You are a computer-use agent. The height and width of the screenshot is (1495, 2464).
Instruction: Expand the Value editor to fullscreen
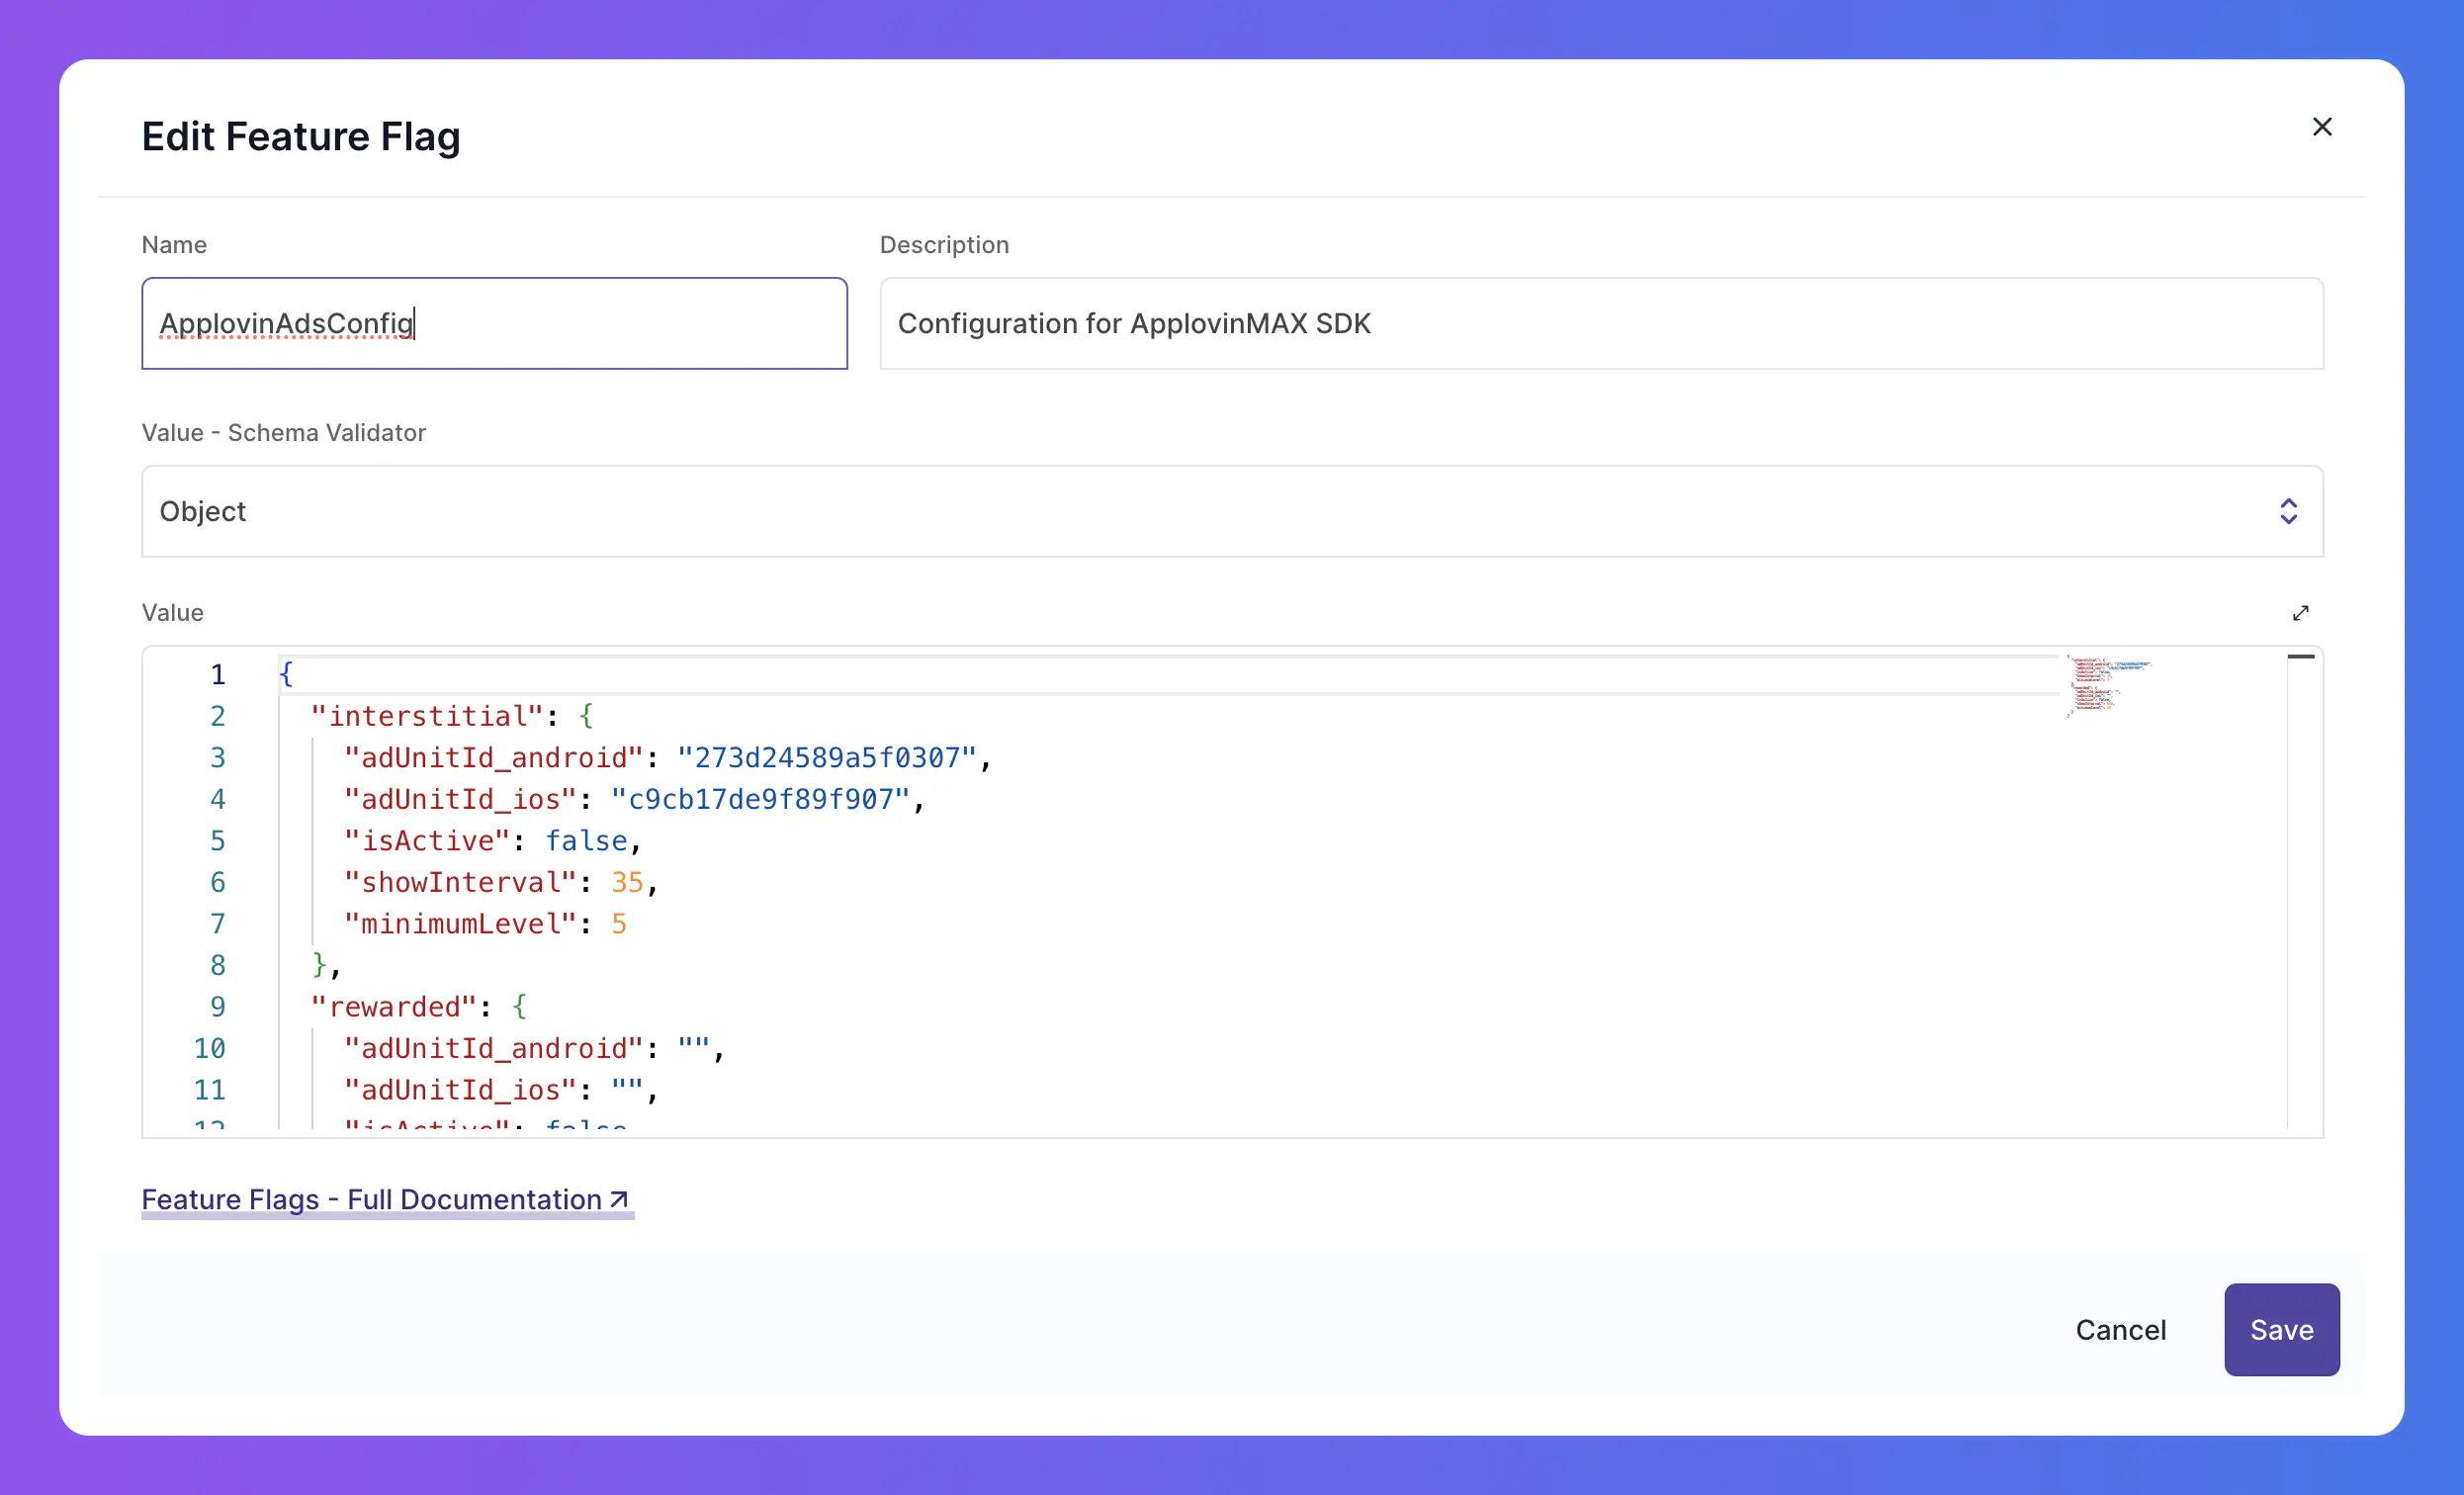tap(2300, 613)
